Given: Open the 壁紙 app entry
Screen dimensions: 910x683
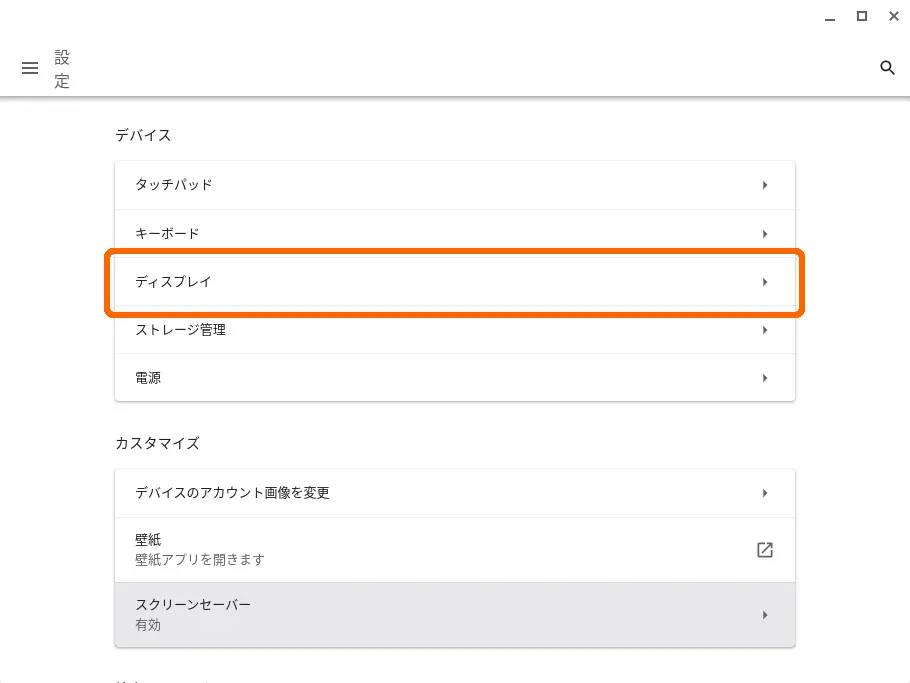Looking at the screenshot, I should coord(455,550).
